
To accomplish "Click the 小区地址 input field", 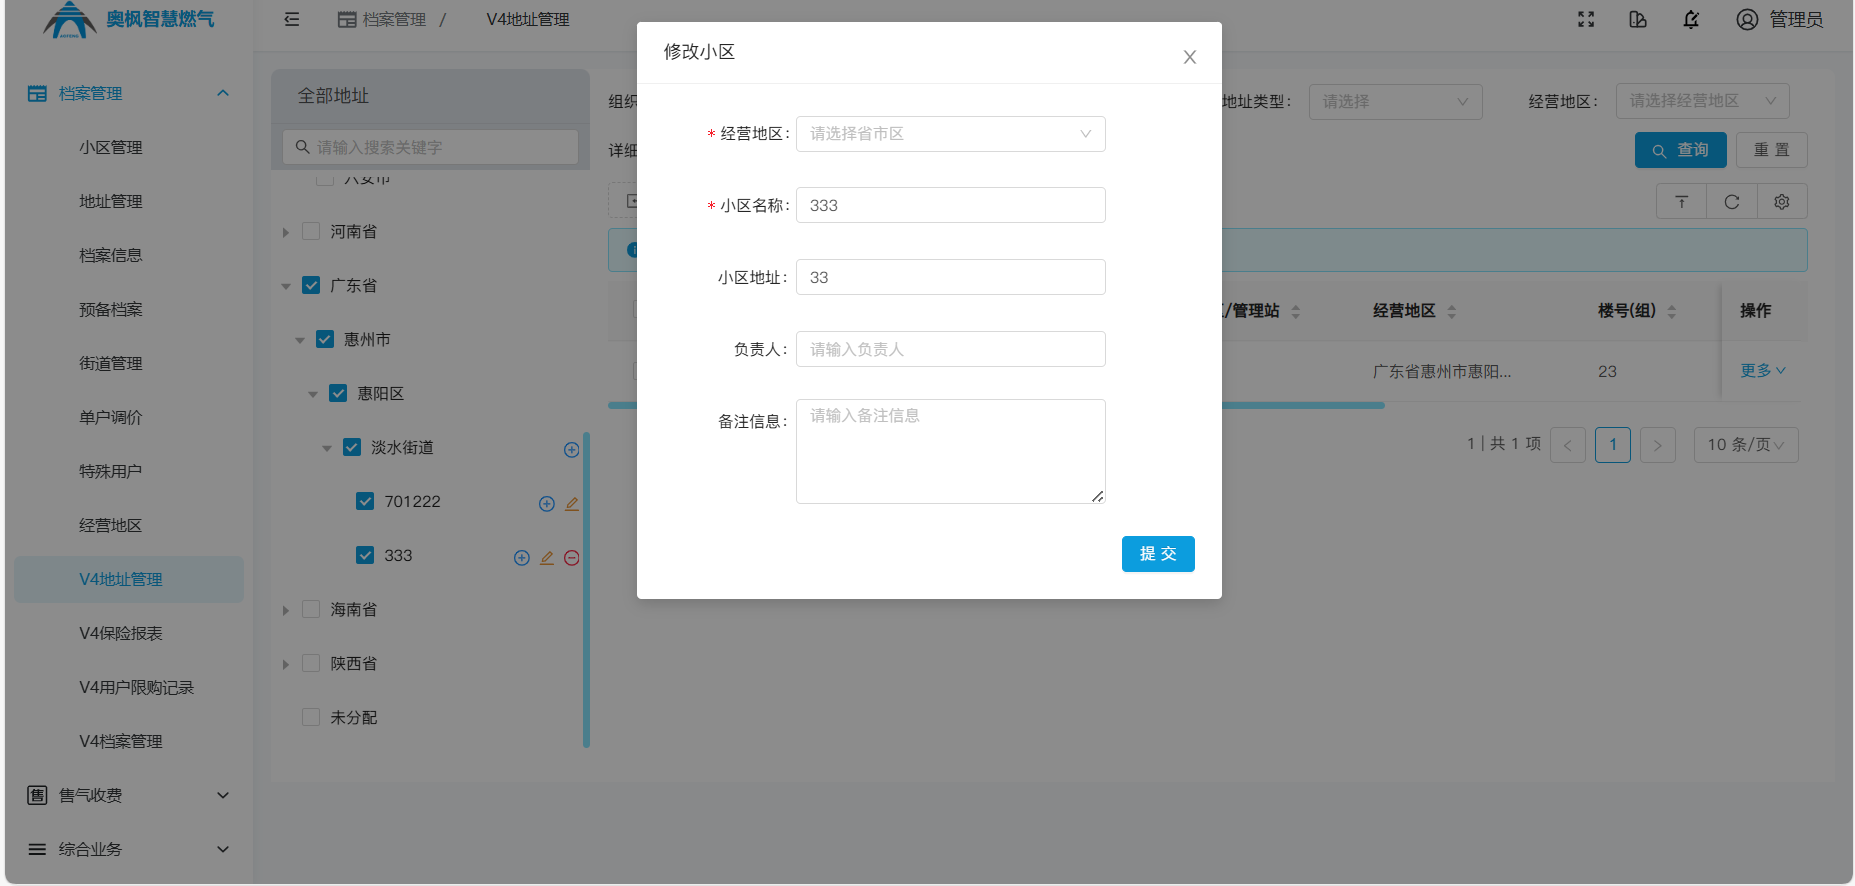I will (950, 277).
